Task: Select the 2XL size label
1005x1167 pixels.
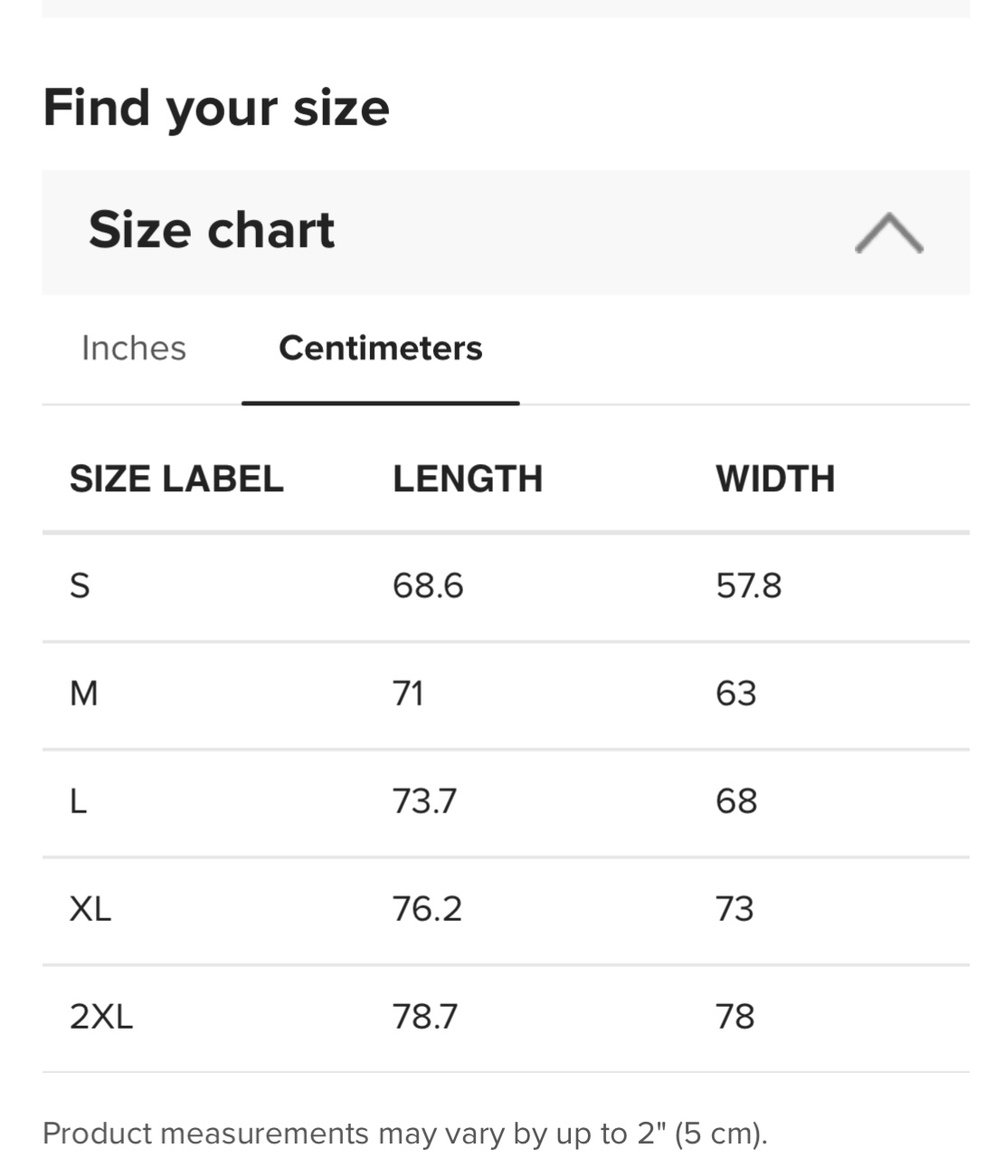Action: pos(101,1018)
